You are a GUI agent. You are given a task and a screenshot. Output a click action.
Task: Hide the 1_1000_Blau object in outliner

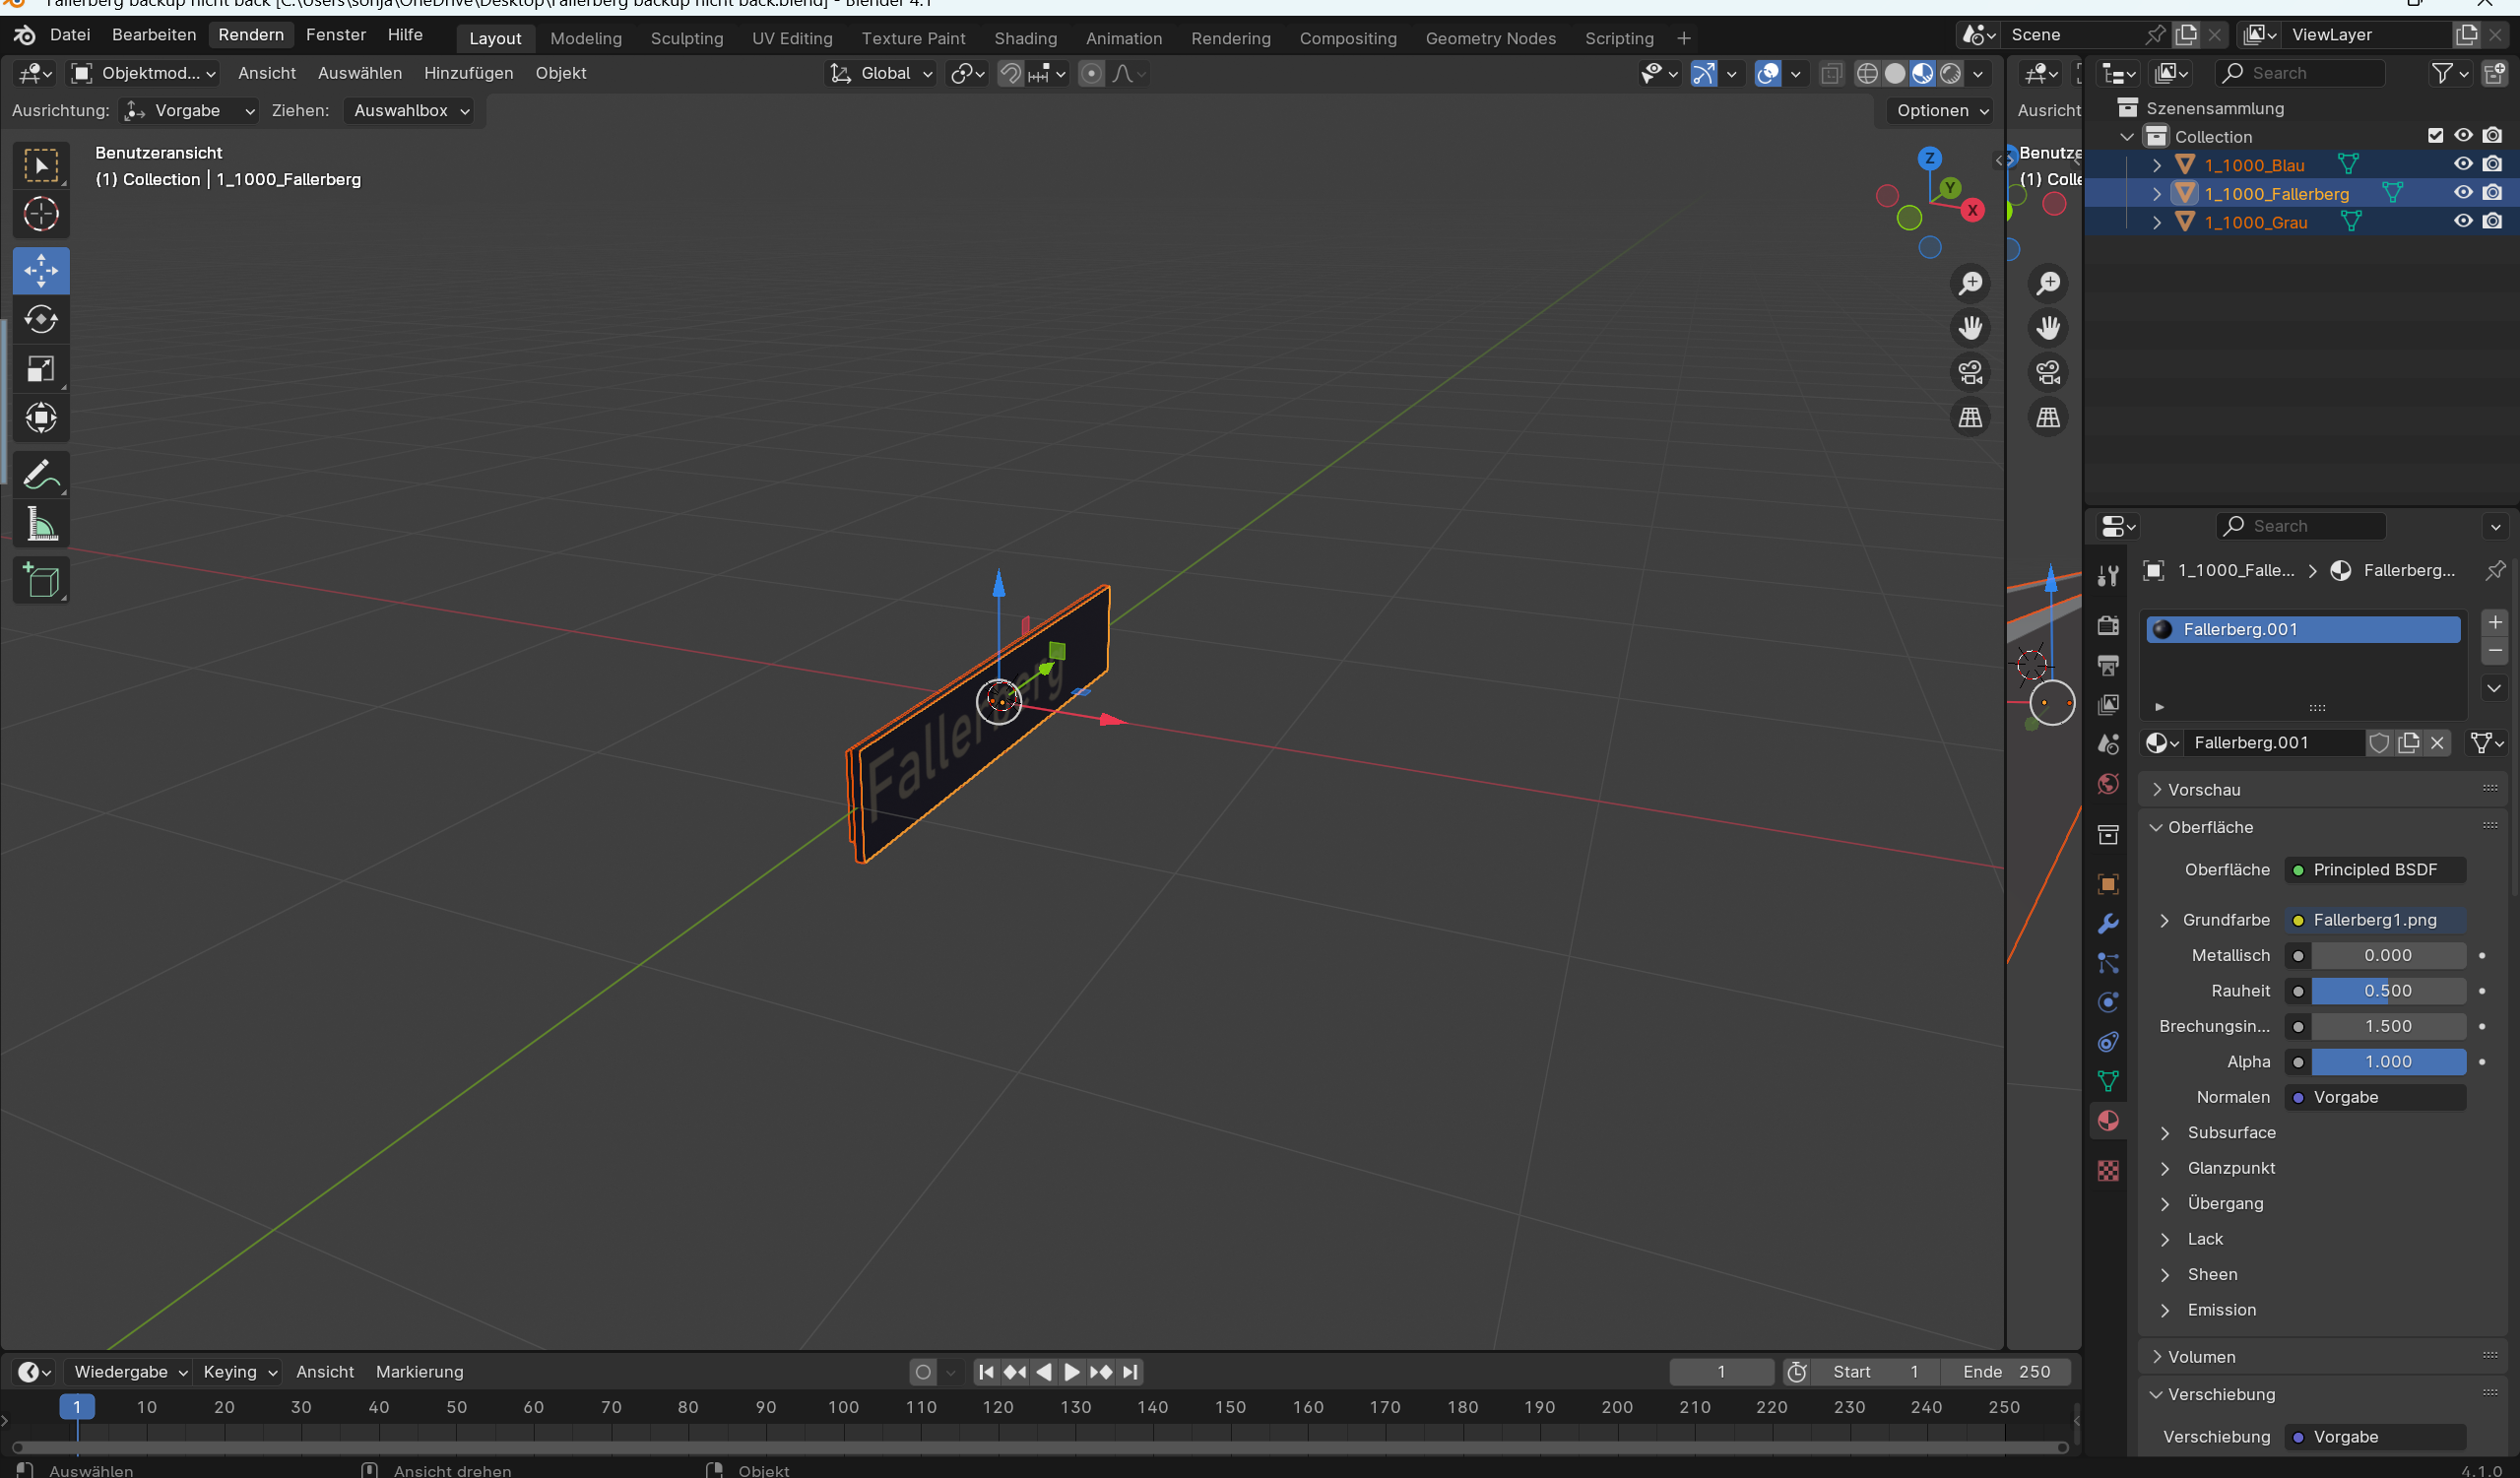click(x=2463, y=164)
